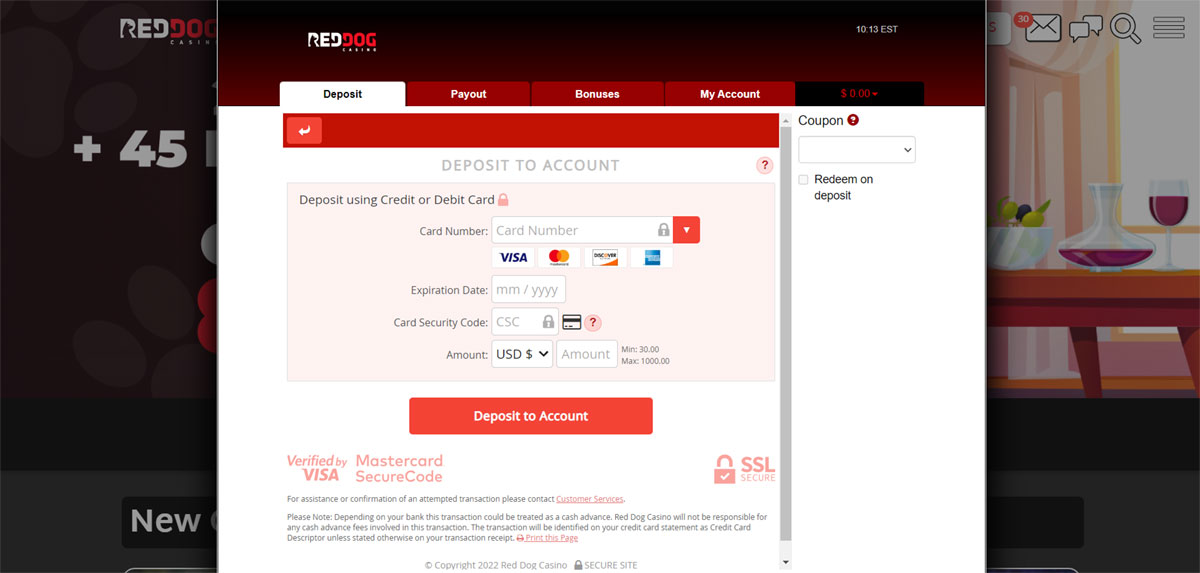Click the Coupon help question mark icon
This screenshot has width=1200, height=573.
[x=853, y=120]
